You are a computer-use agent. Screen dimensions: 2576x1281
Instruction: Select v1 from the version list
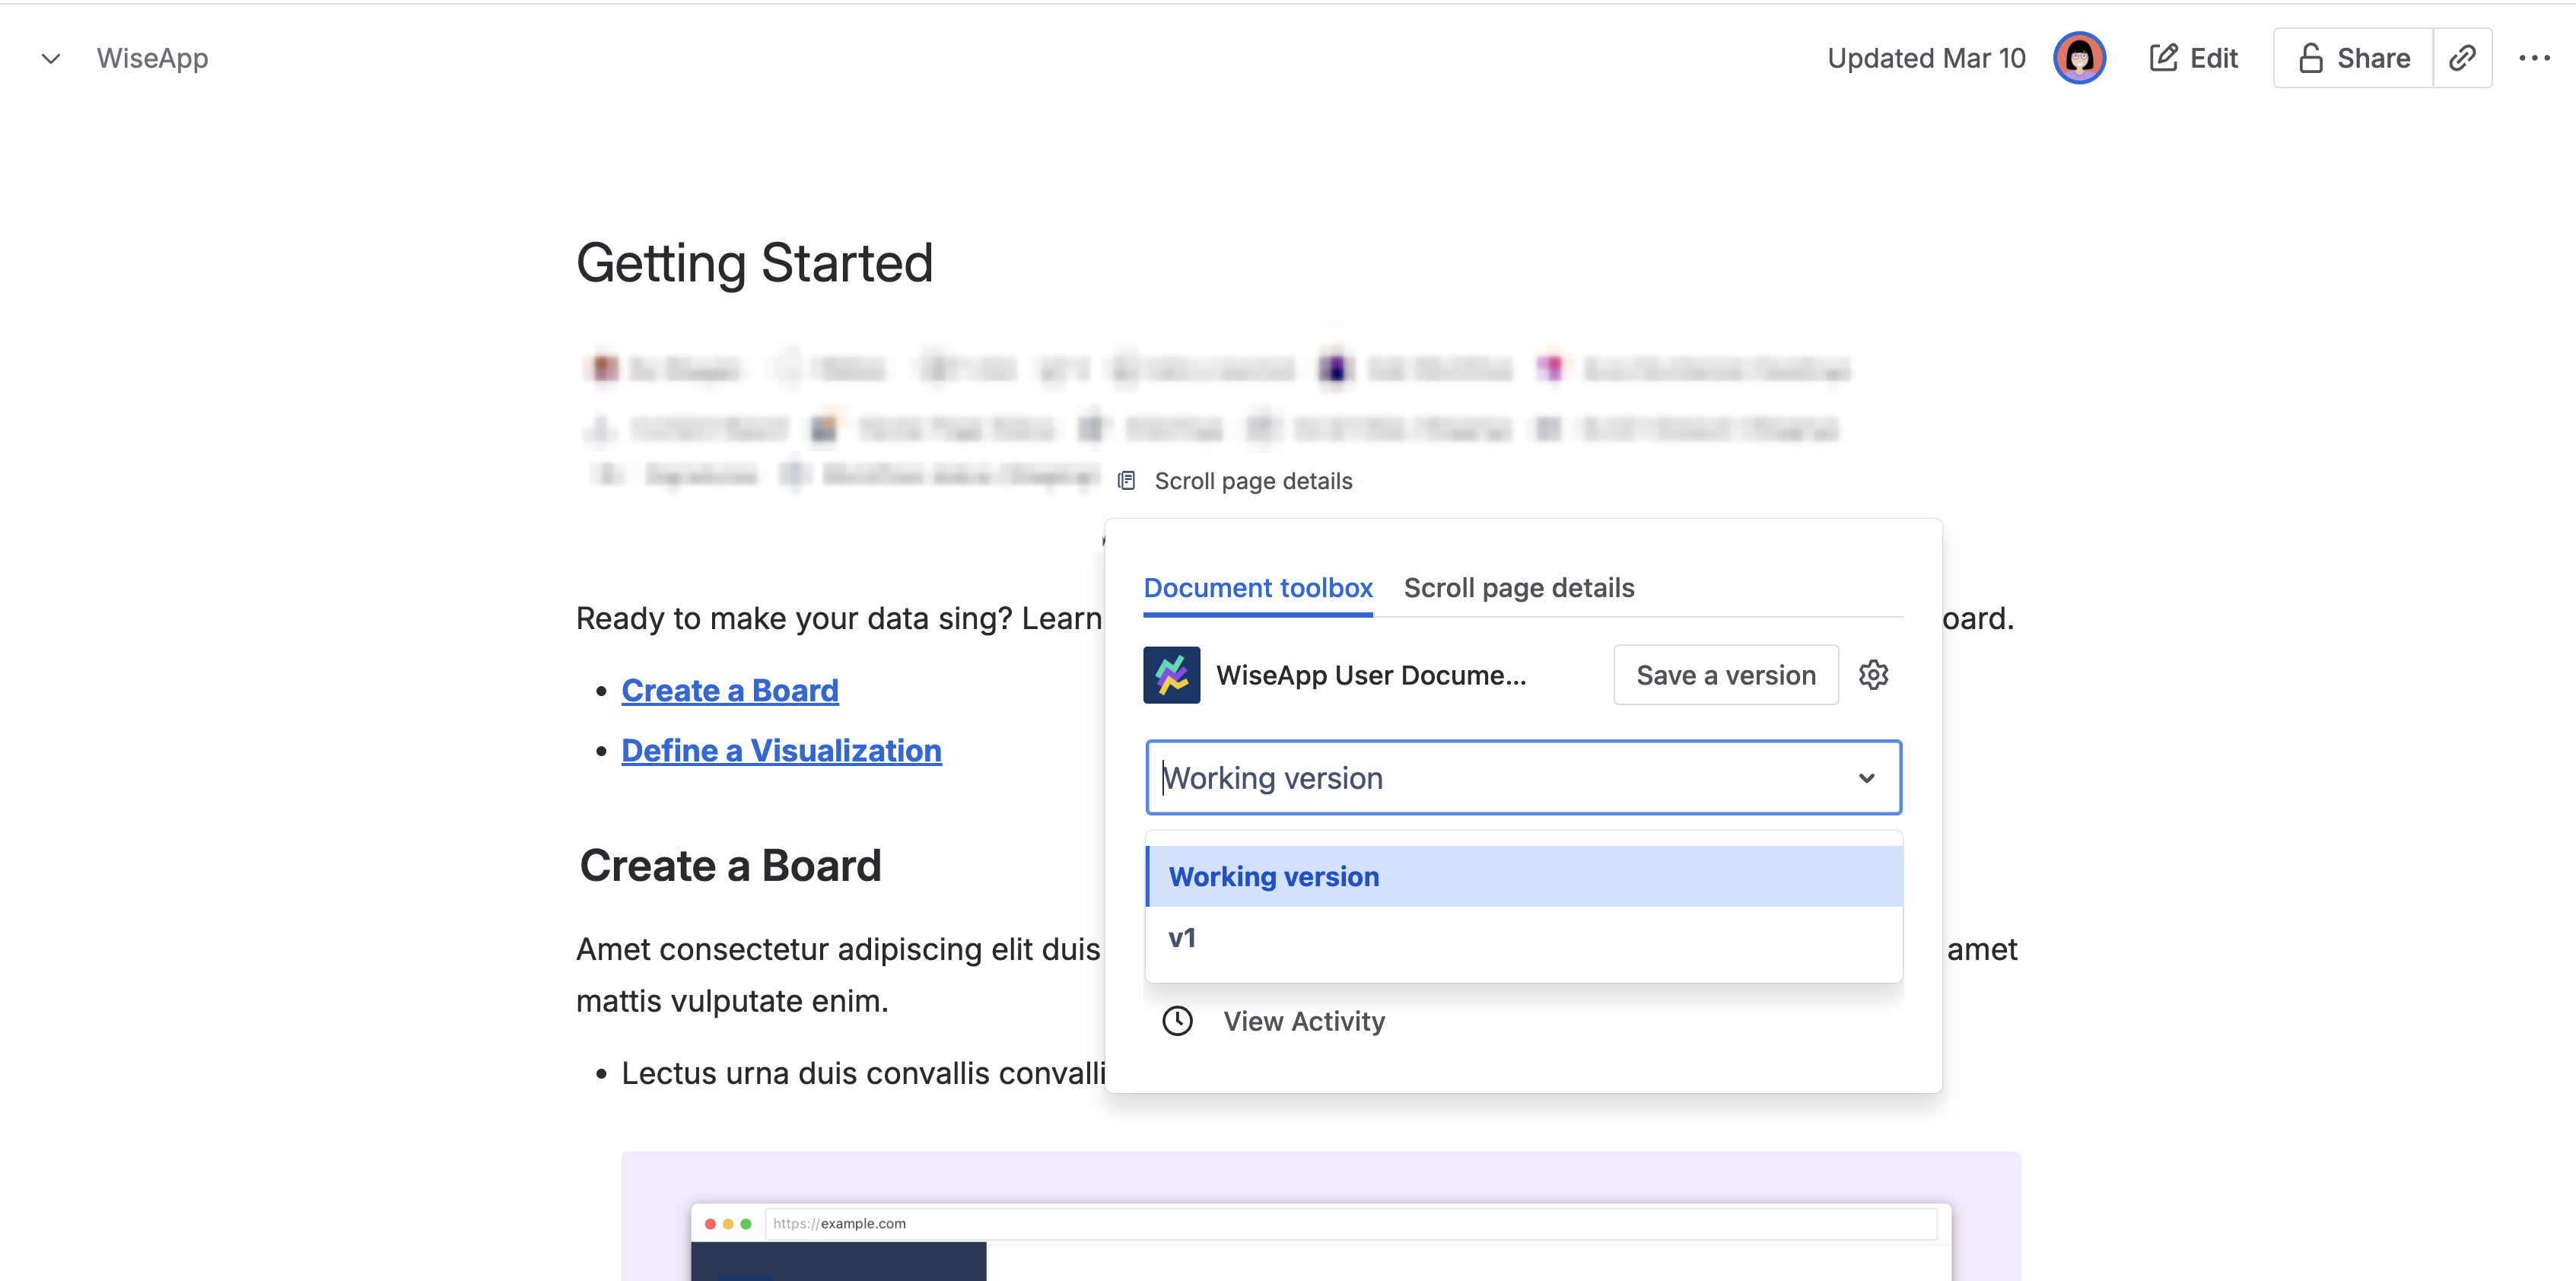1182,938
